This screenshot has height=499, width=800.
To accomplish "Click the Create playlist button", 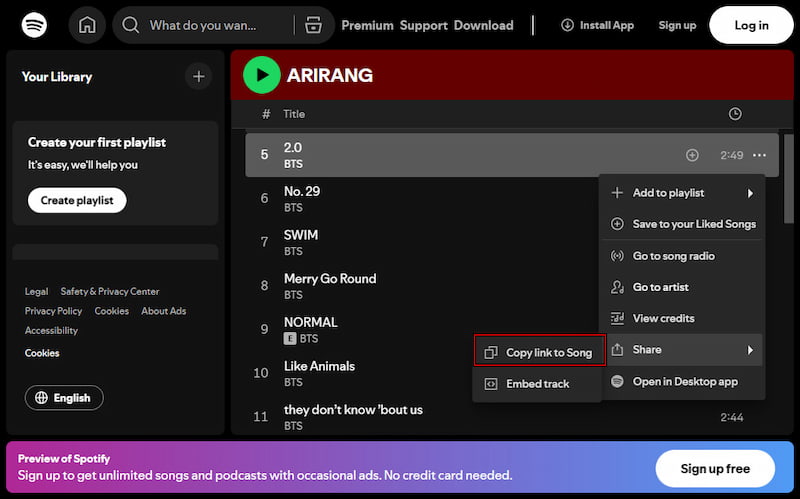I will (77, 200).
